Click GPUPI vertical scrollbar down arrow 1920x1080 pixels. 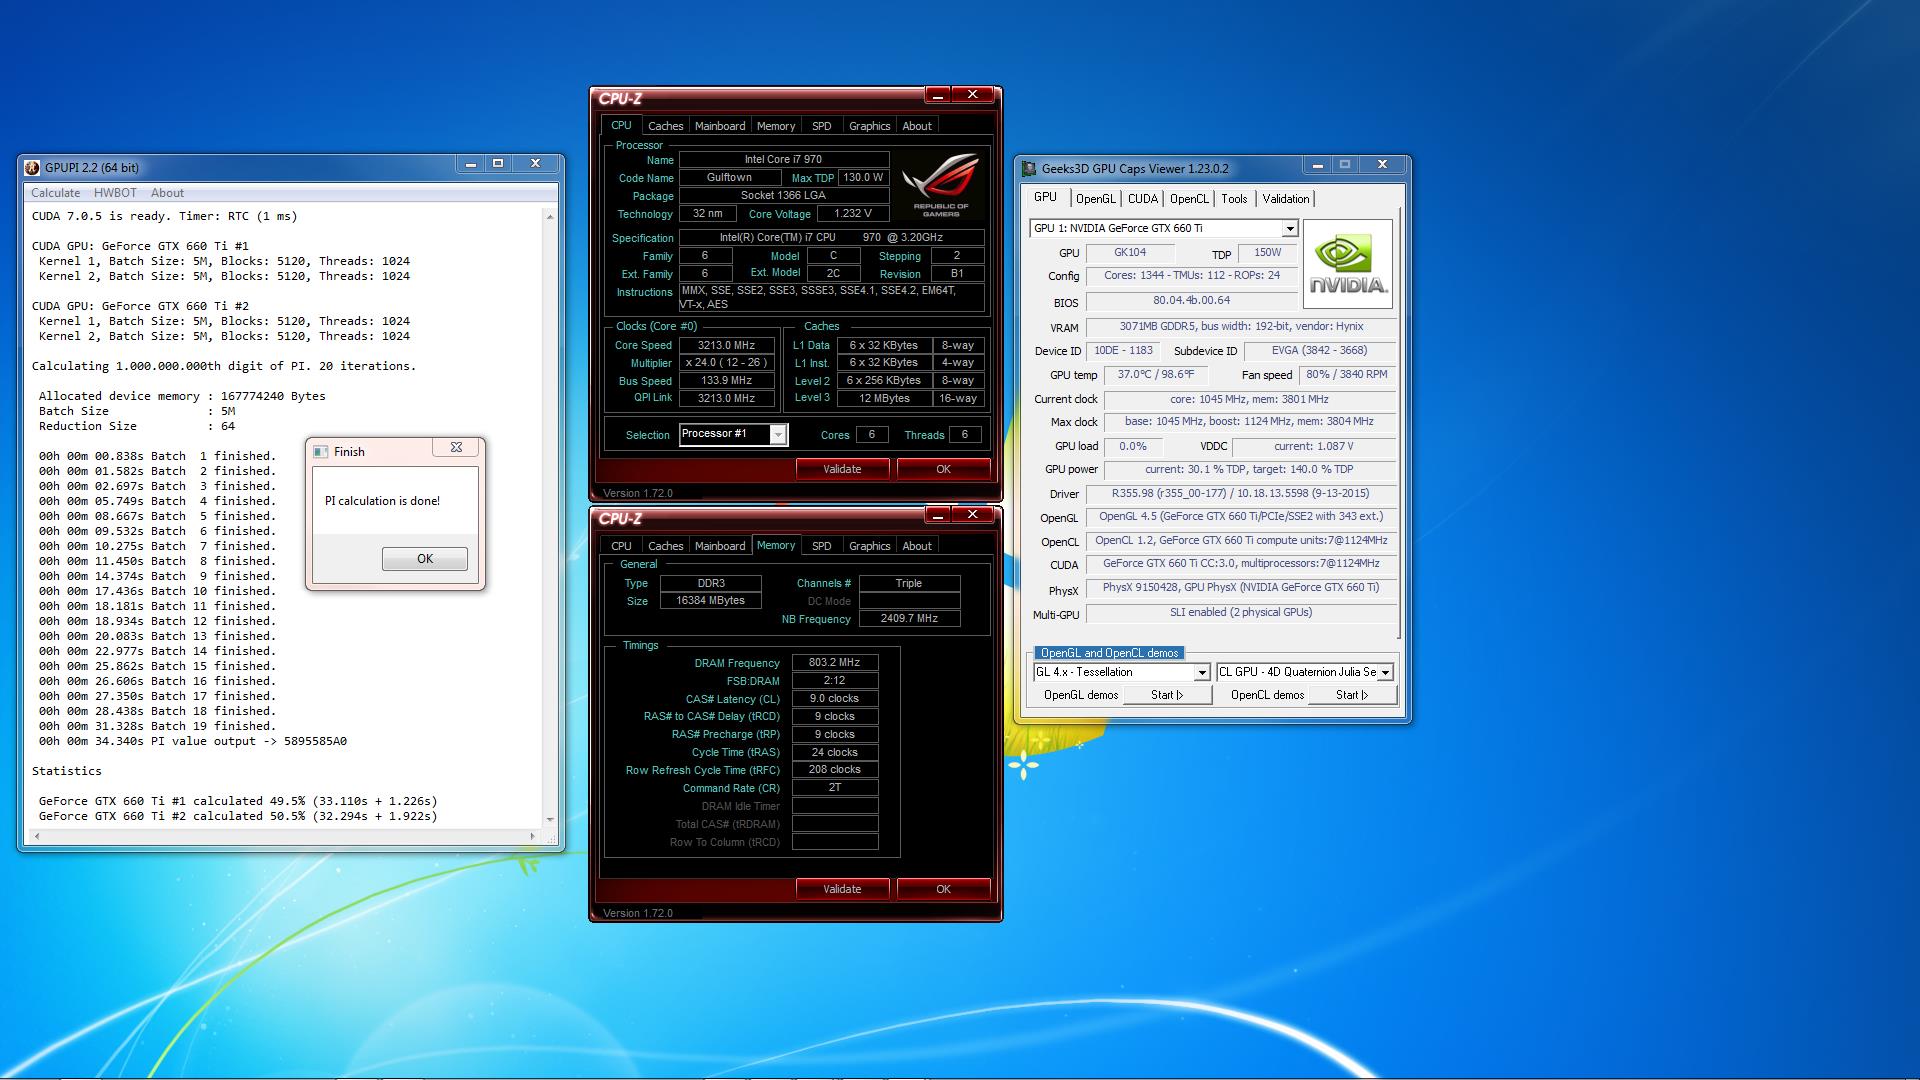pyautogui.click(x=549, y=819)
